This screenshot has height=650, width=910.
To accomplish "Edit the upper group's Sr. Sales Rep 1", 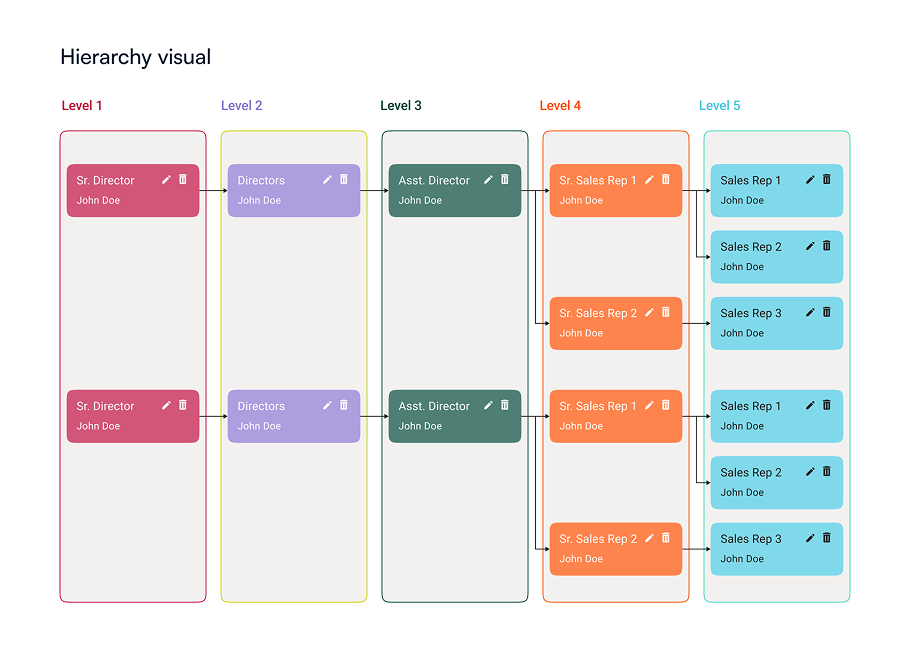I will tap(649, 180).
